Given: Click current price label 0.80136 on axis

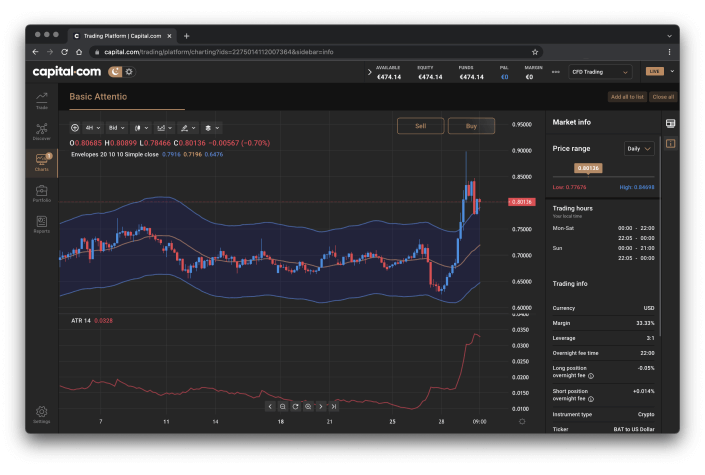Looking at the screenshot, I should [522, 202].
